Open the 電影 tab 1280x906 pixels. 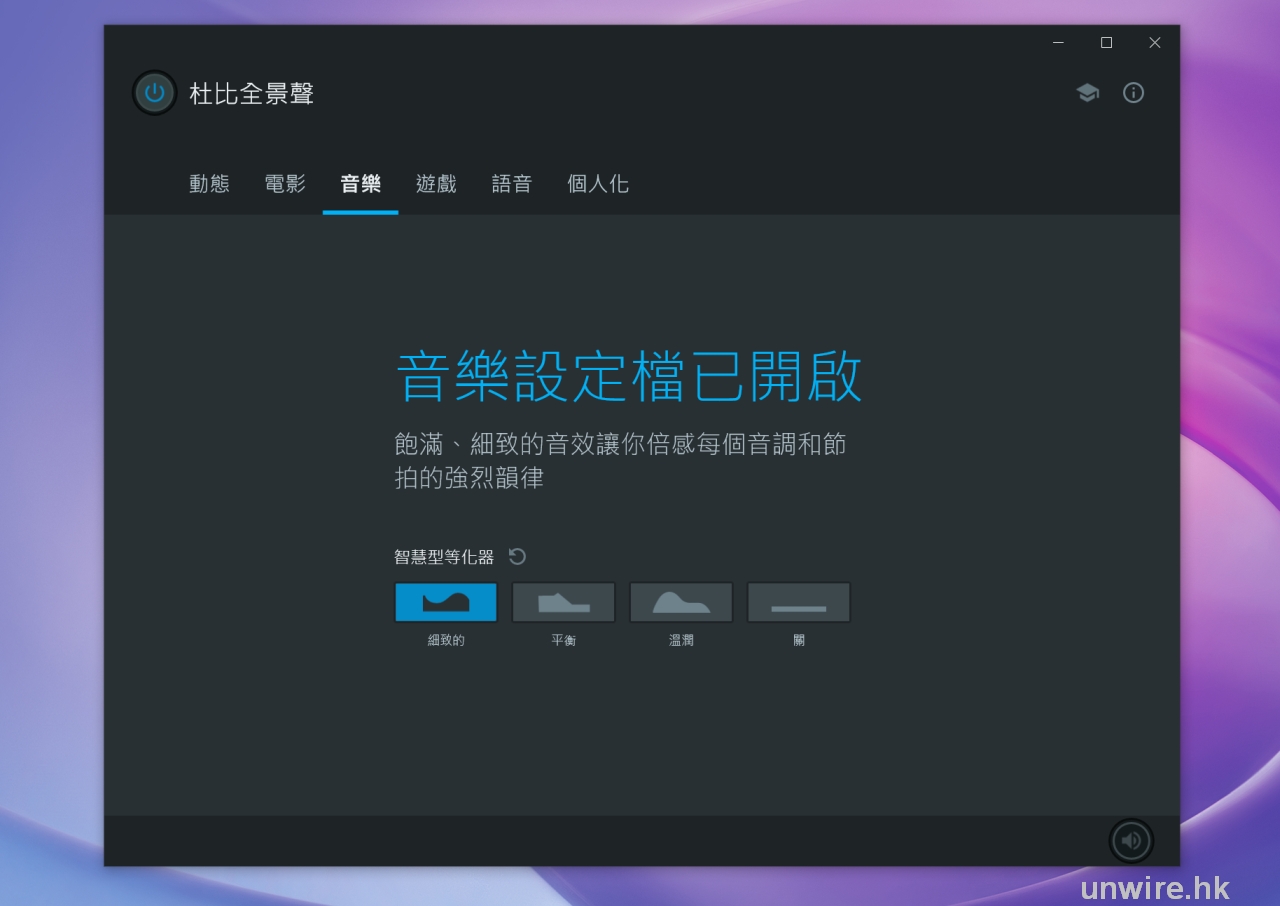tap(285, 184)
